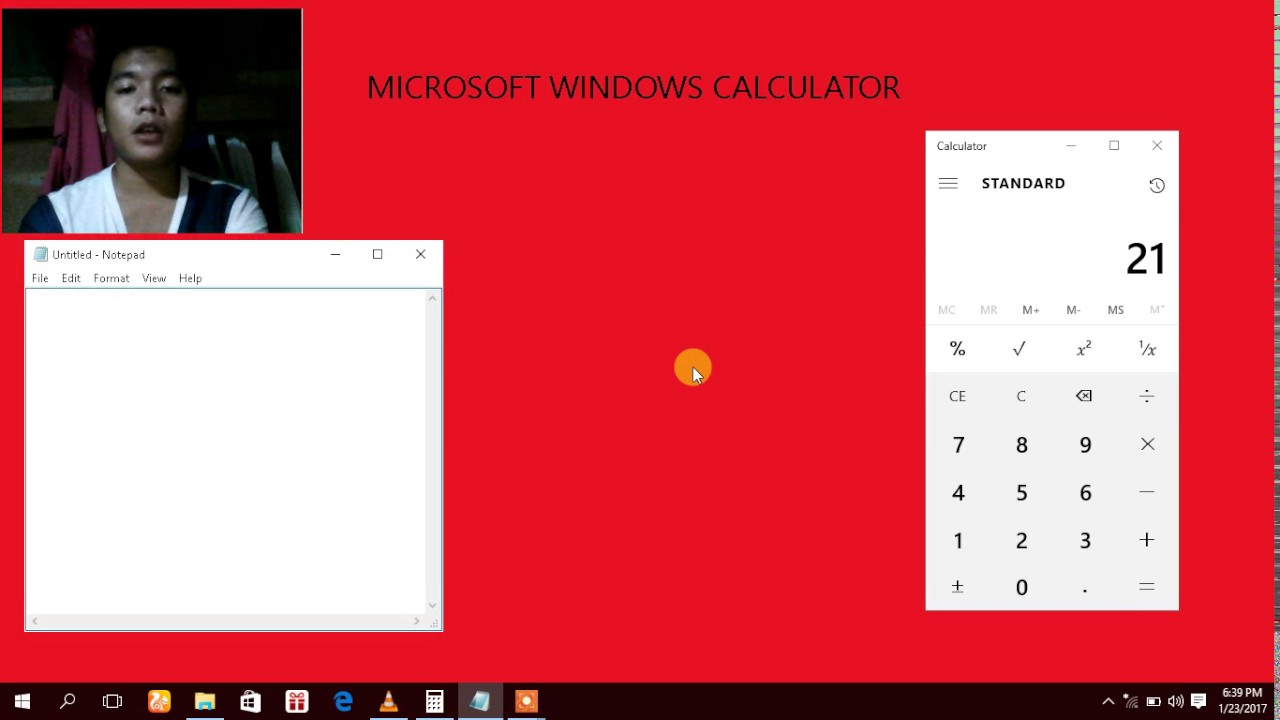
Task: Switch to Notepad via taskbar icon
Action: [480, 702]
